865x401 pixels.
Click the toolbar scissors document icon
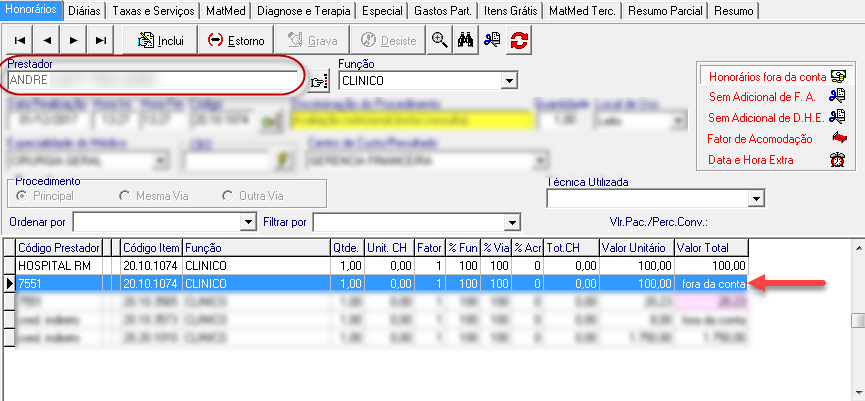pyautogui.click(x=492, y=40)
